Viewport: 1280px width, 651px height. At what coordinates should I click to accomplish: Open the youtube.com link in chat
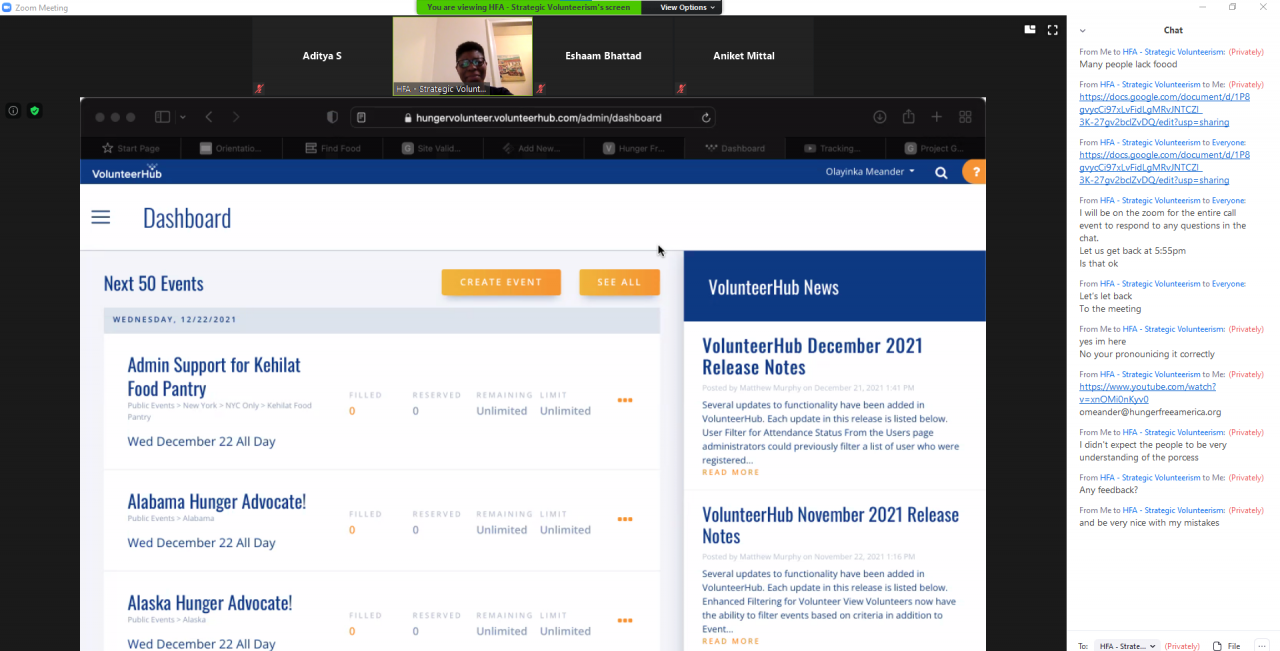[x=1148, y=393]
